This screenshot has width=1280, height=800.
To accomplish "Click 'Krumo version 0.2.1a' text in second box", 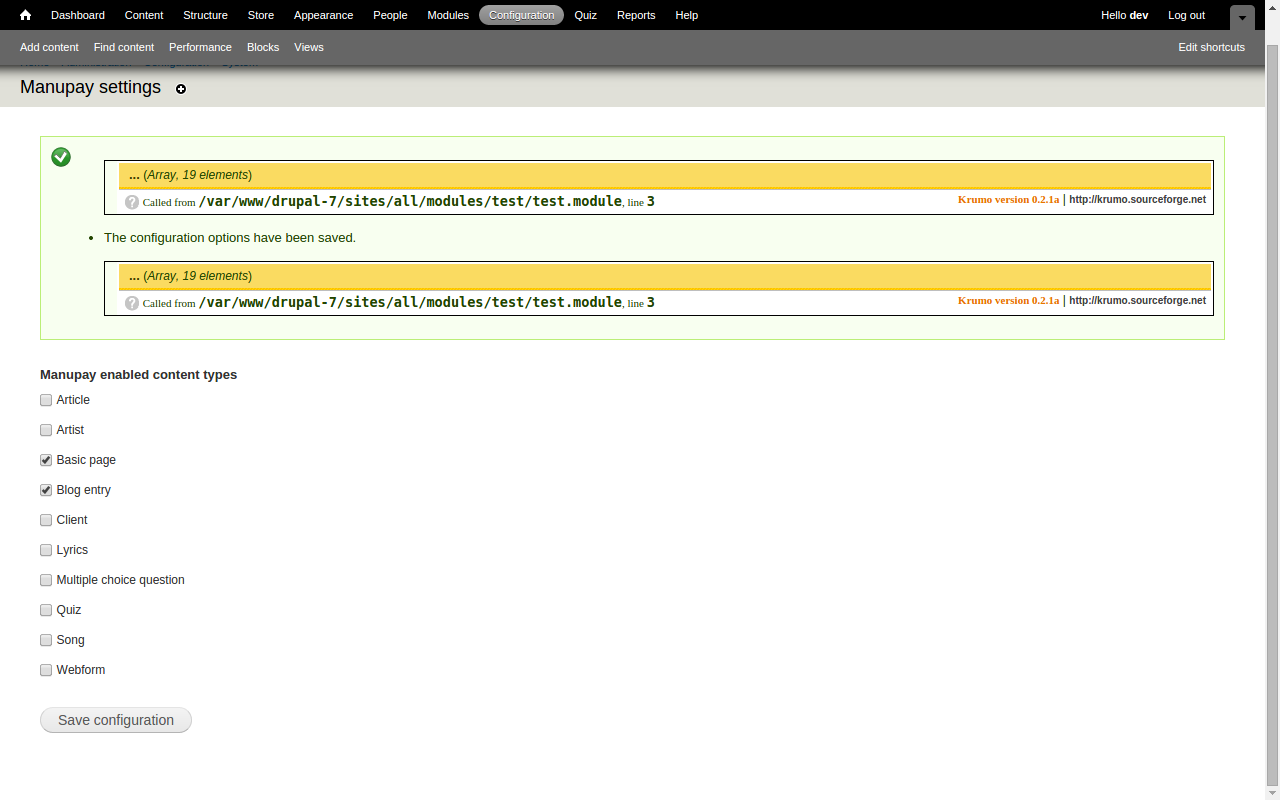I will tap(1008, 300).
